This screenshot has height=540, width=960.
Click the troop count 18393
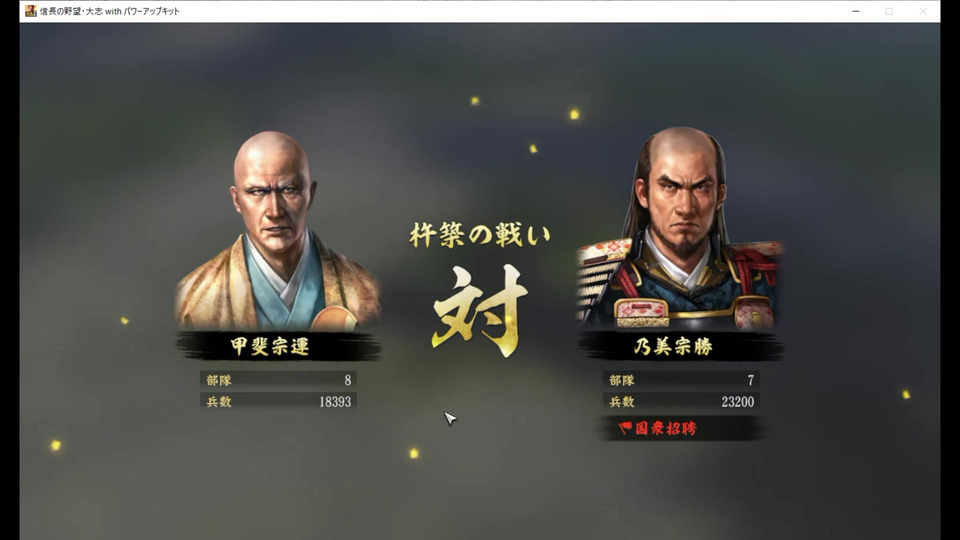point(335,402)
